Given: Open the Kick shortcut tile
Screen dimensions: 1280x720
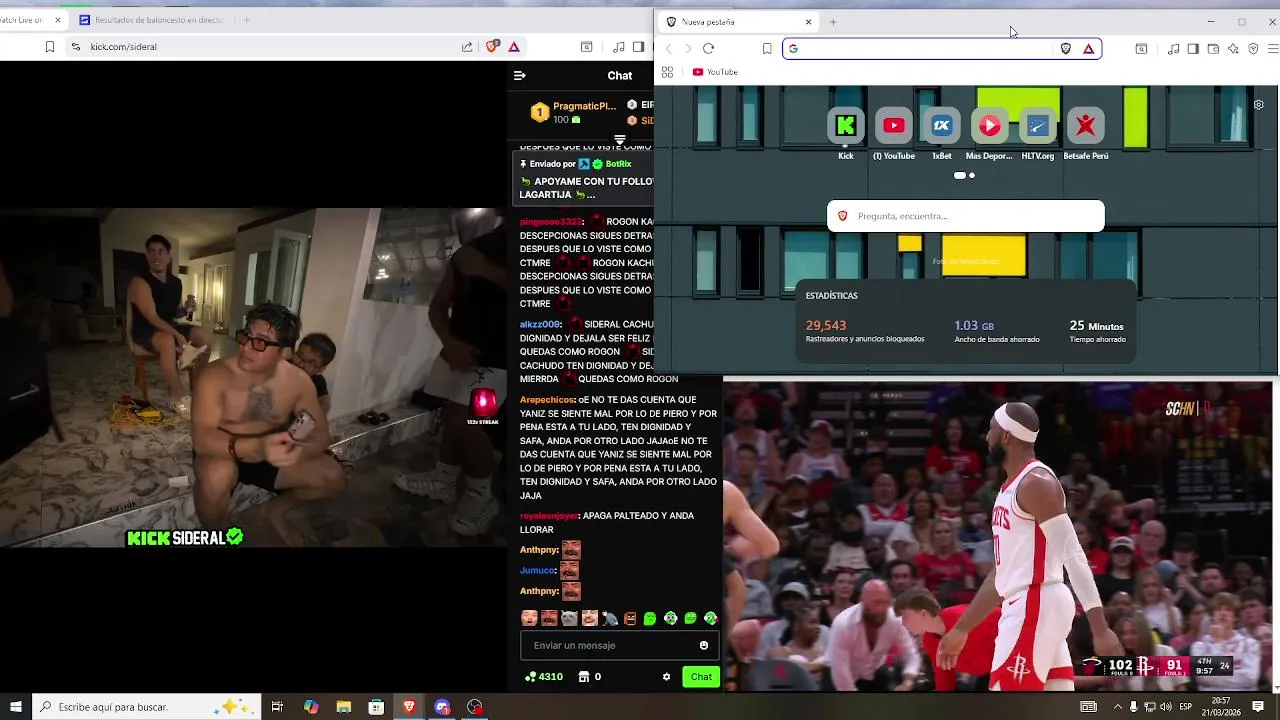Looking at the screenshot, I should pos(846,126).
